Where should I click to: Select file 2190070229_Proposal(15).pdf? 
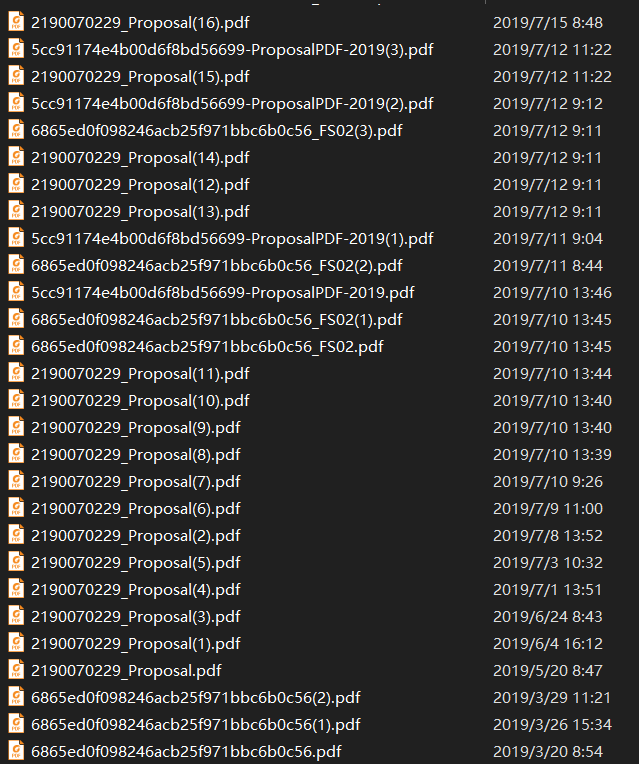tap(140, 76)
